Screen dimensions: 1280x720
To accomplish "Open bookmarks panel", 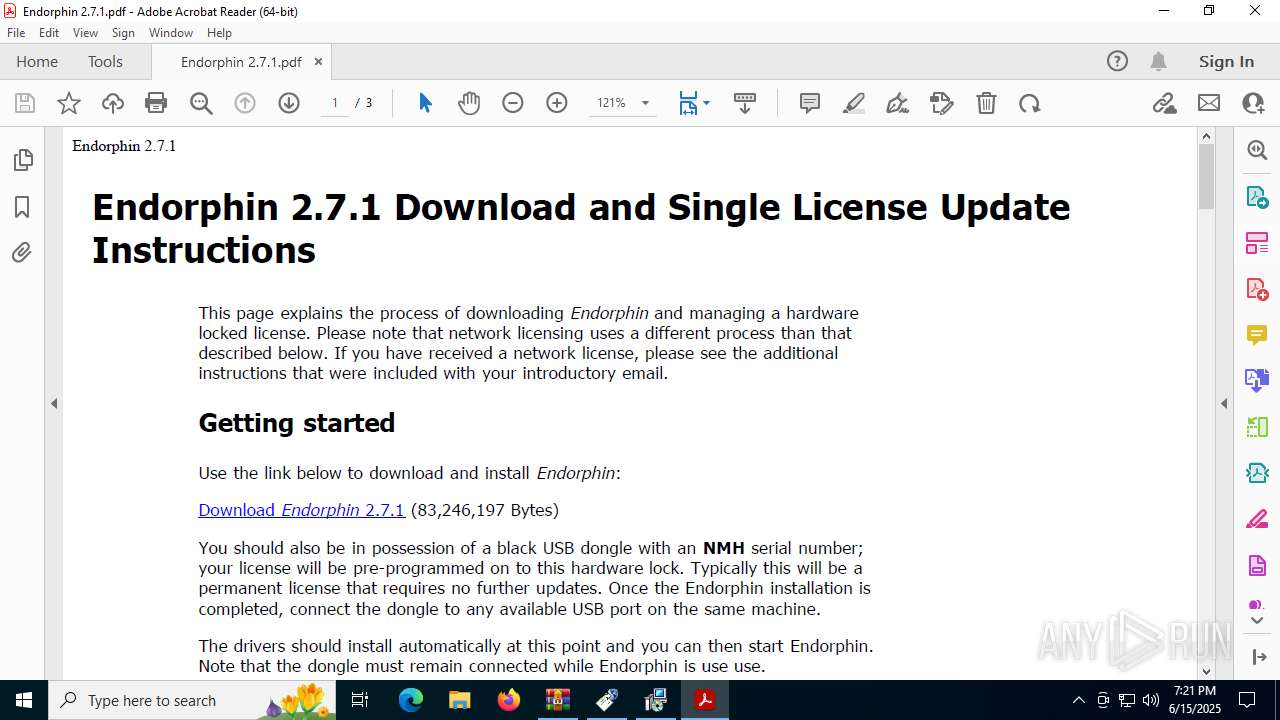I will [22, 207].
